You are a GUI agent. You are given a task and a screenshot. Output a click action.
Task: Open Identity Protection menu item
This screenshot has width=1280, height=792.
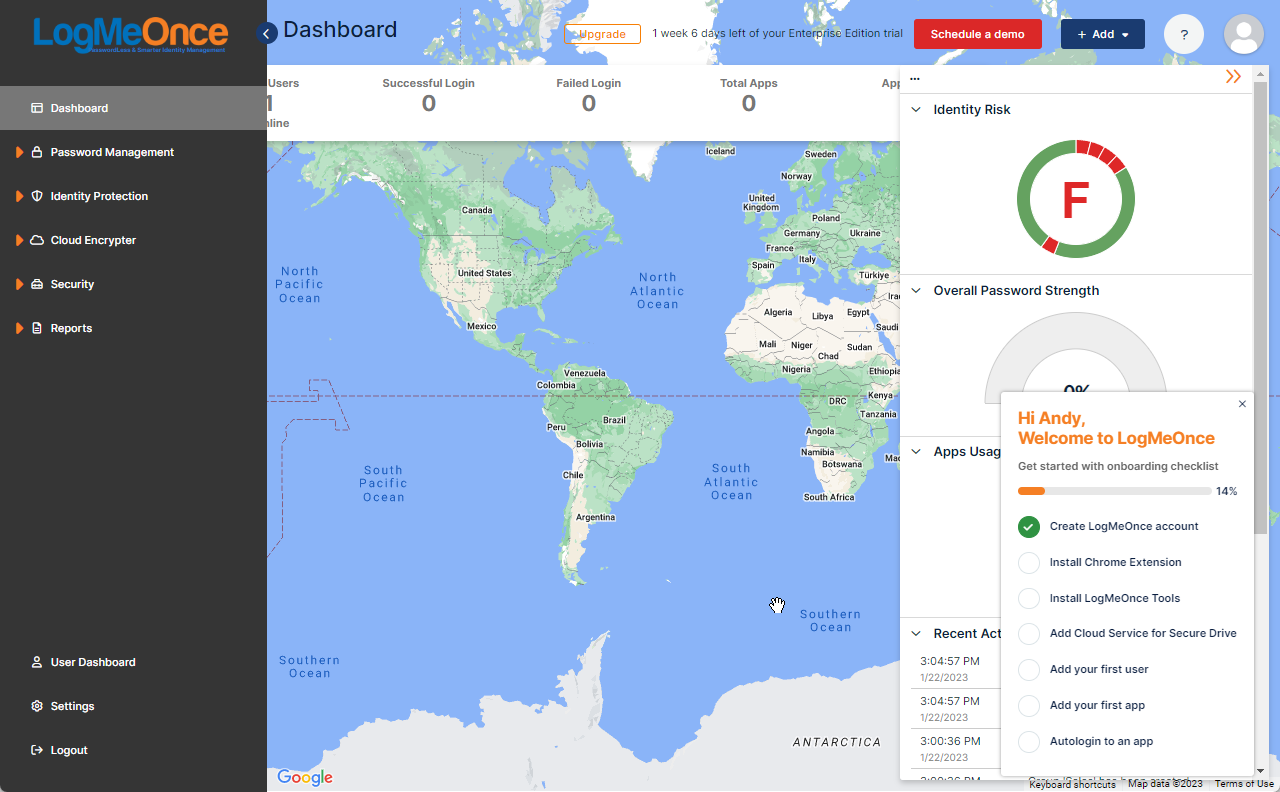133,196
